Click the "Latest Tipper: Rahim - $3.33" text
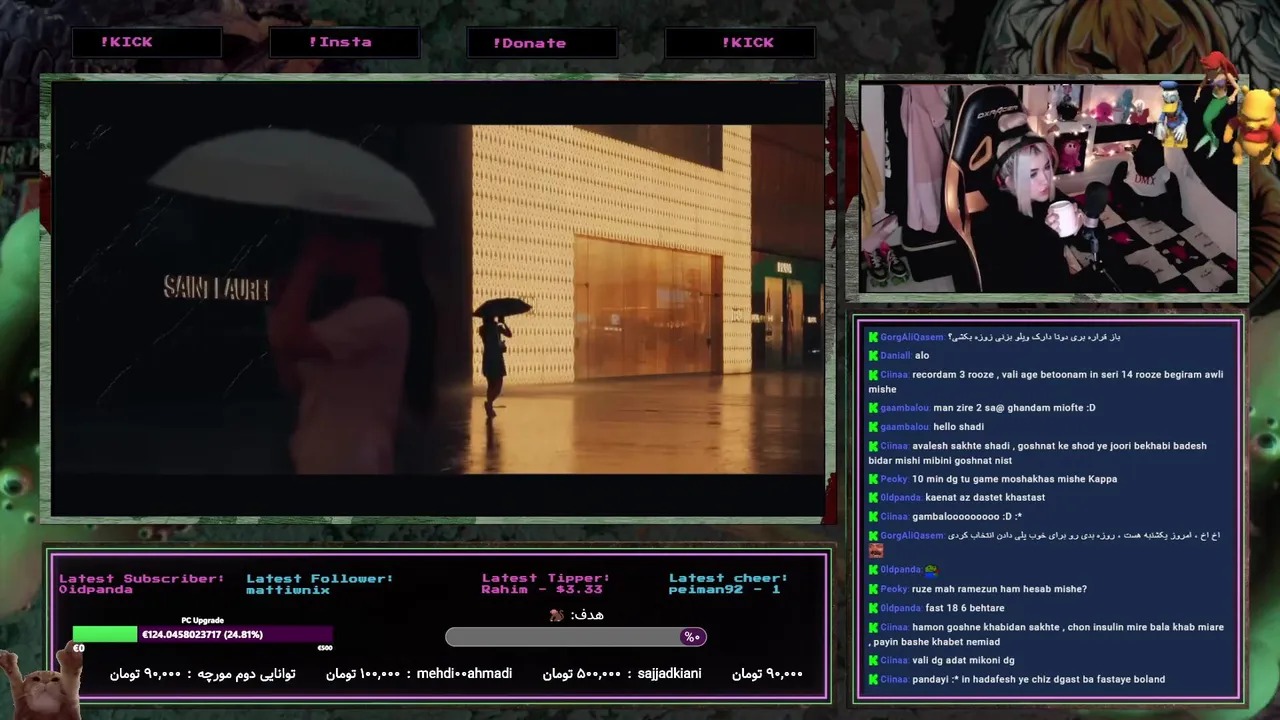Image resolution: width=1280 pixels, height=720 pixels. 546,584
